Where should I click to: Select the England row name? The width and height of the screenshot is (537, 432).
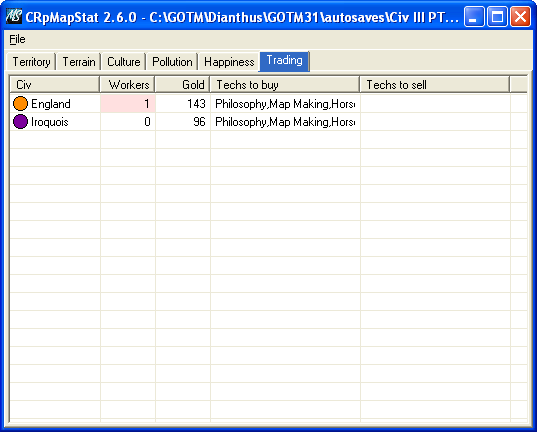[51, 104]
